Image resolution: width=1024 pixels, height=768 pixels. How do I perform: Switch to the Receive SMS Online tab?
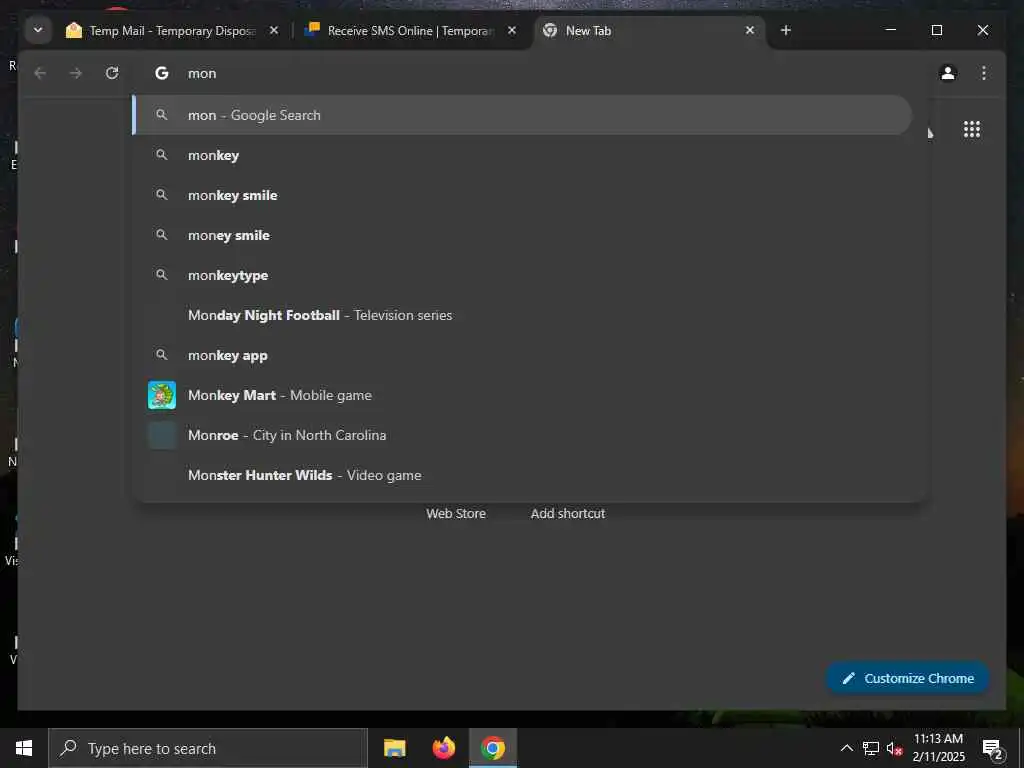[411, 31]
